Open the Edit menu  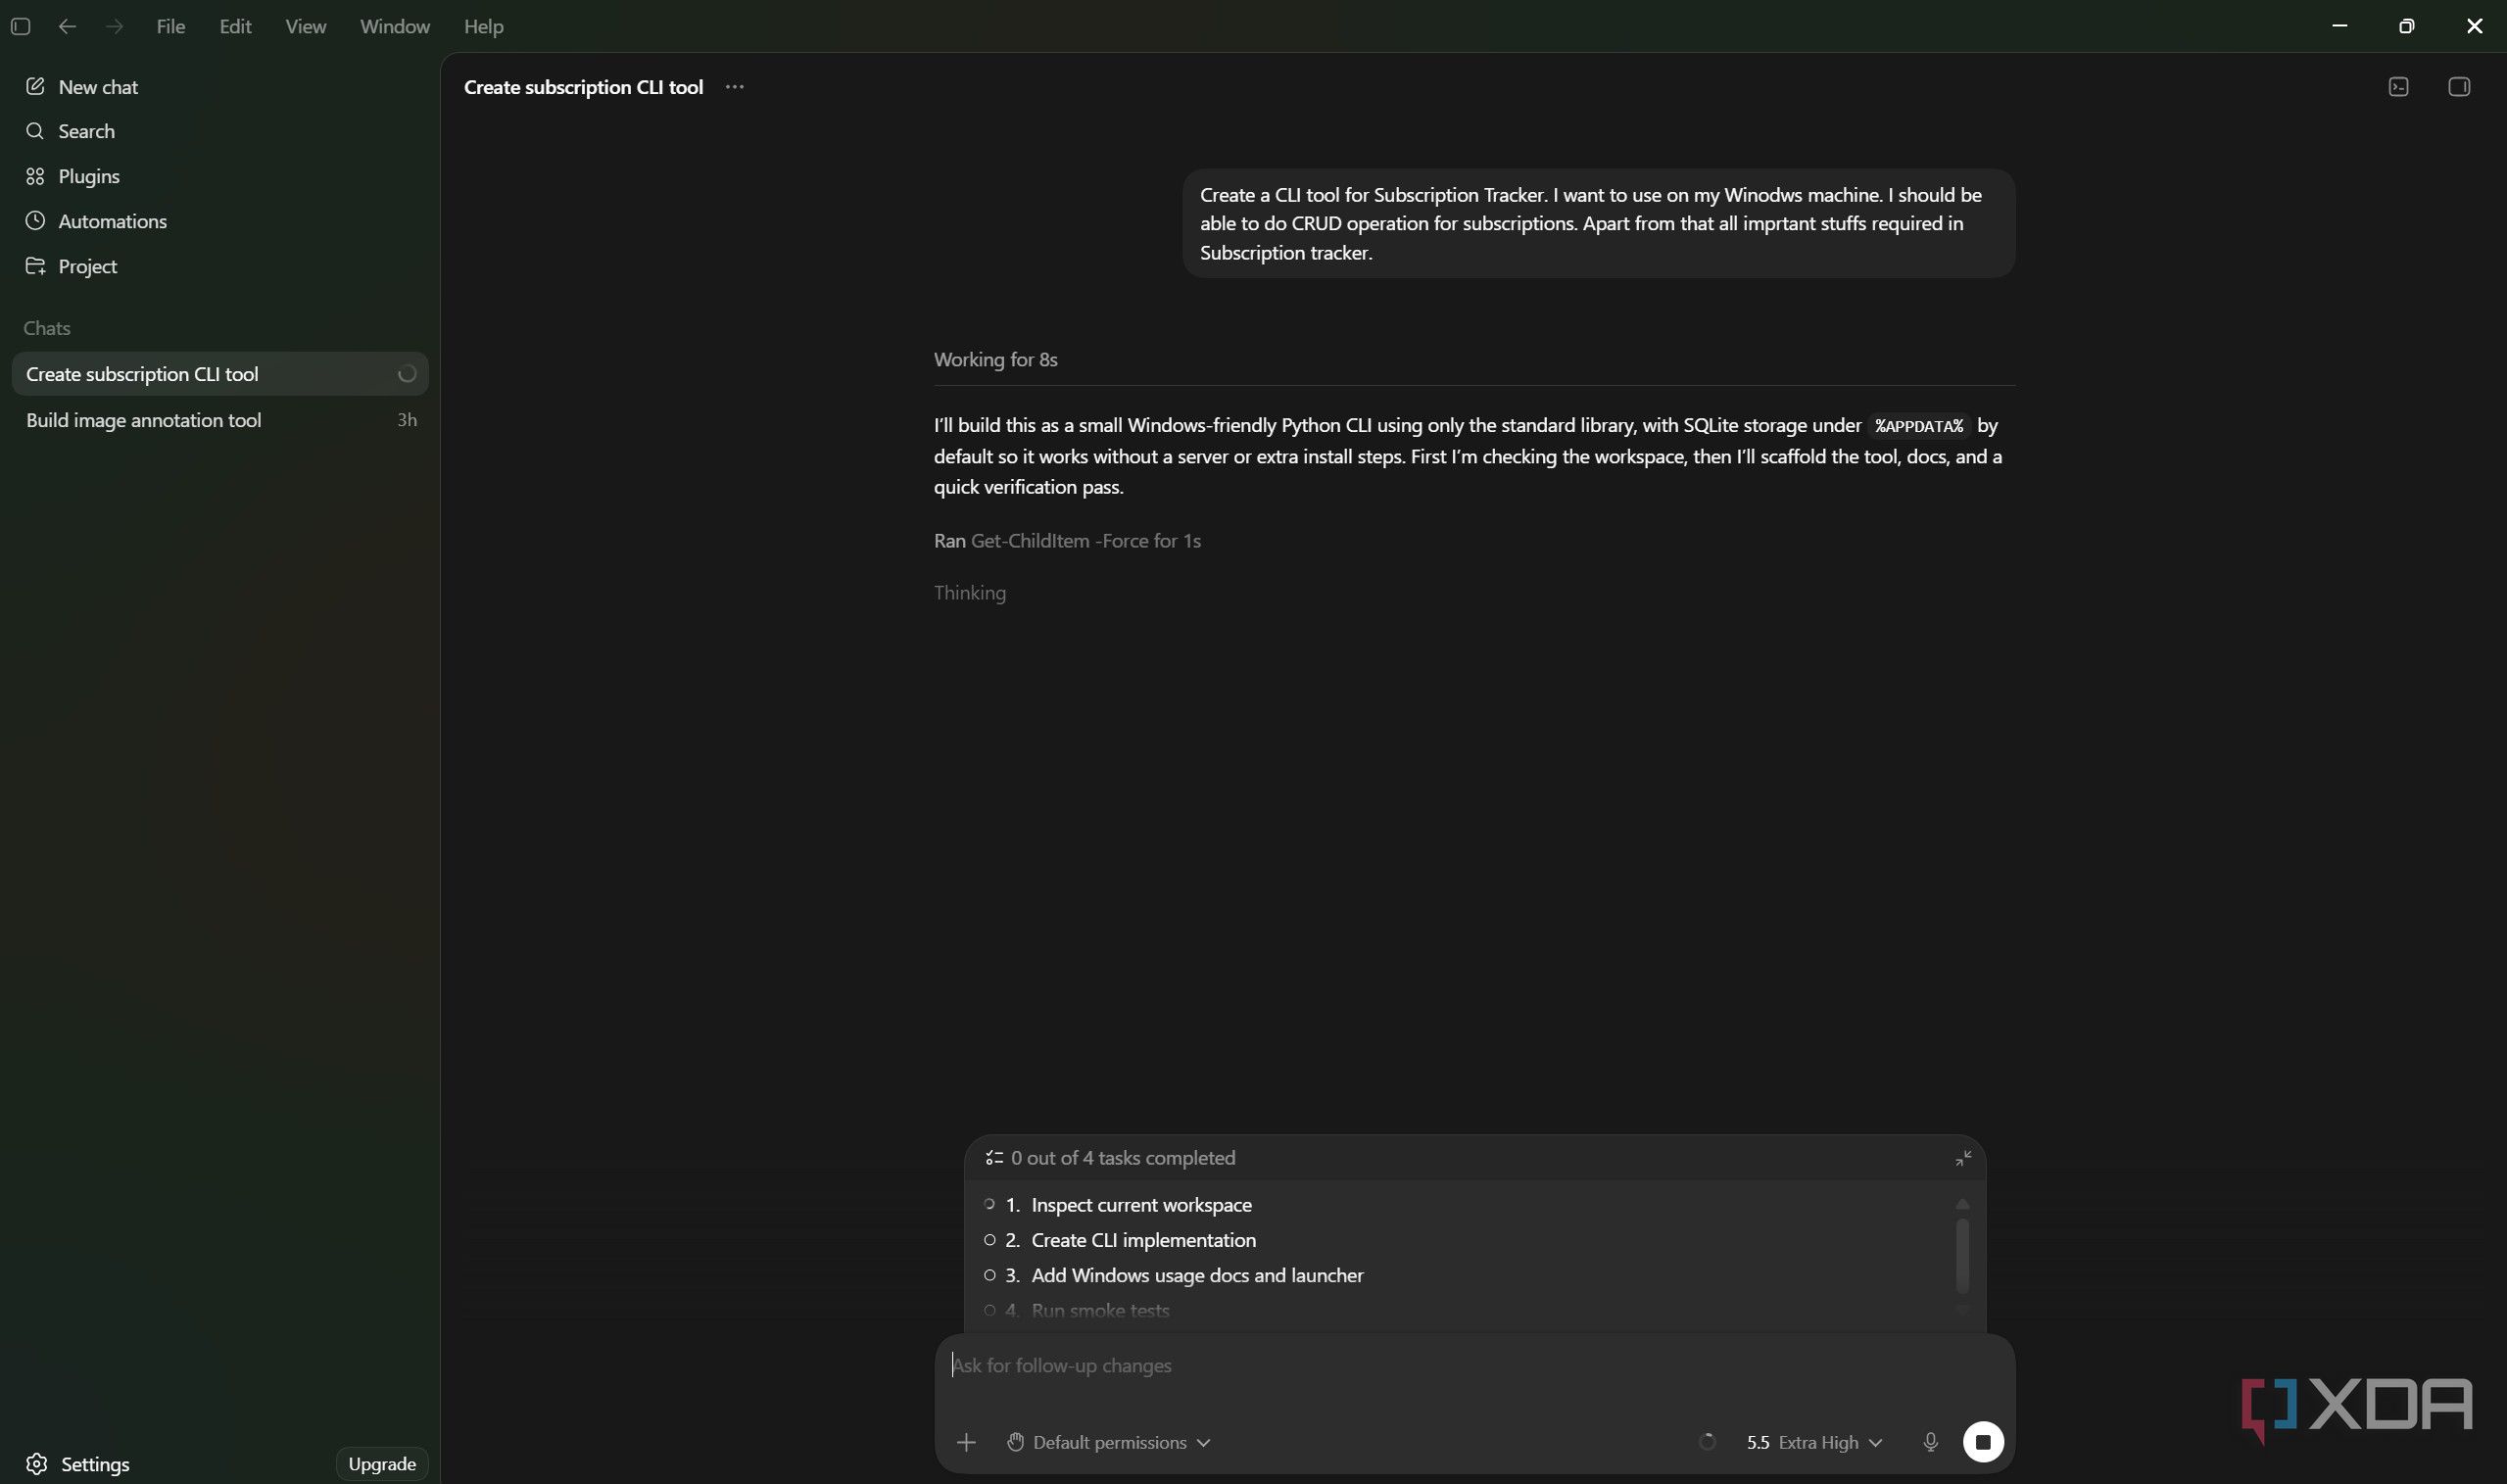[x=235, y=27]
